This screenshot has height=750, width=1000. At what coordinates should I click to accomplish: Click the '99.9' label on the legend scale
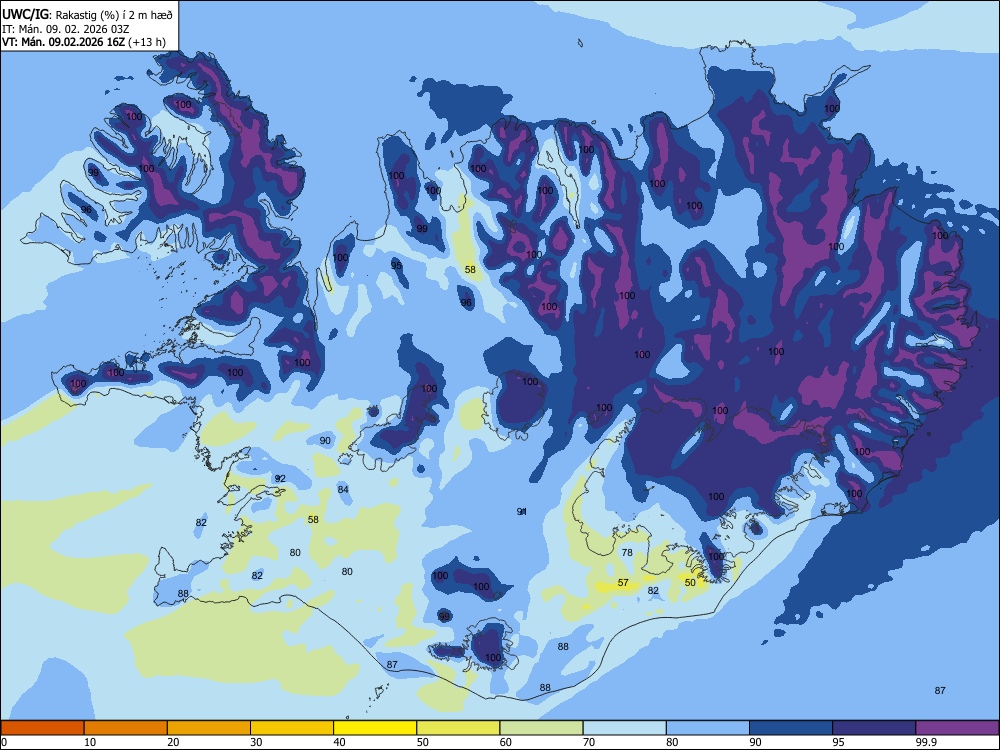pos(926,742)
